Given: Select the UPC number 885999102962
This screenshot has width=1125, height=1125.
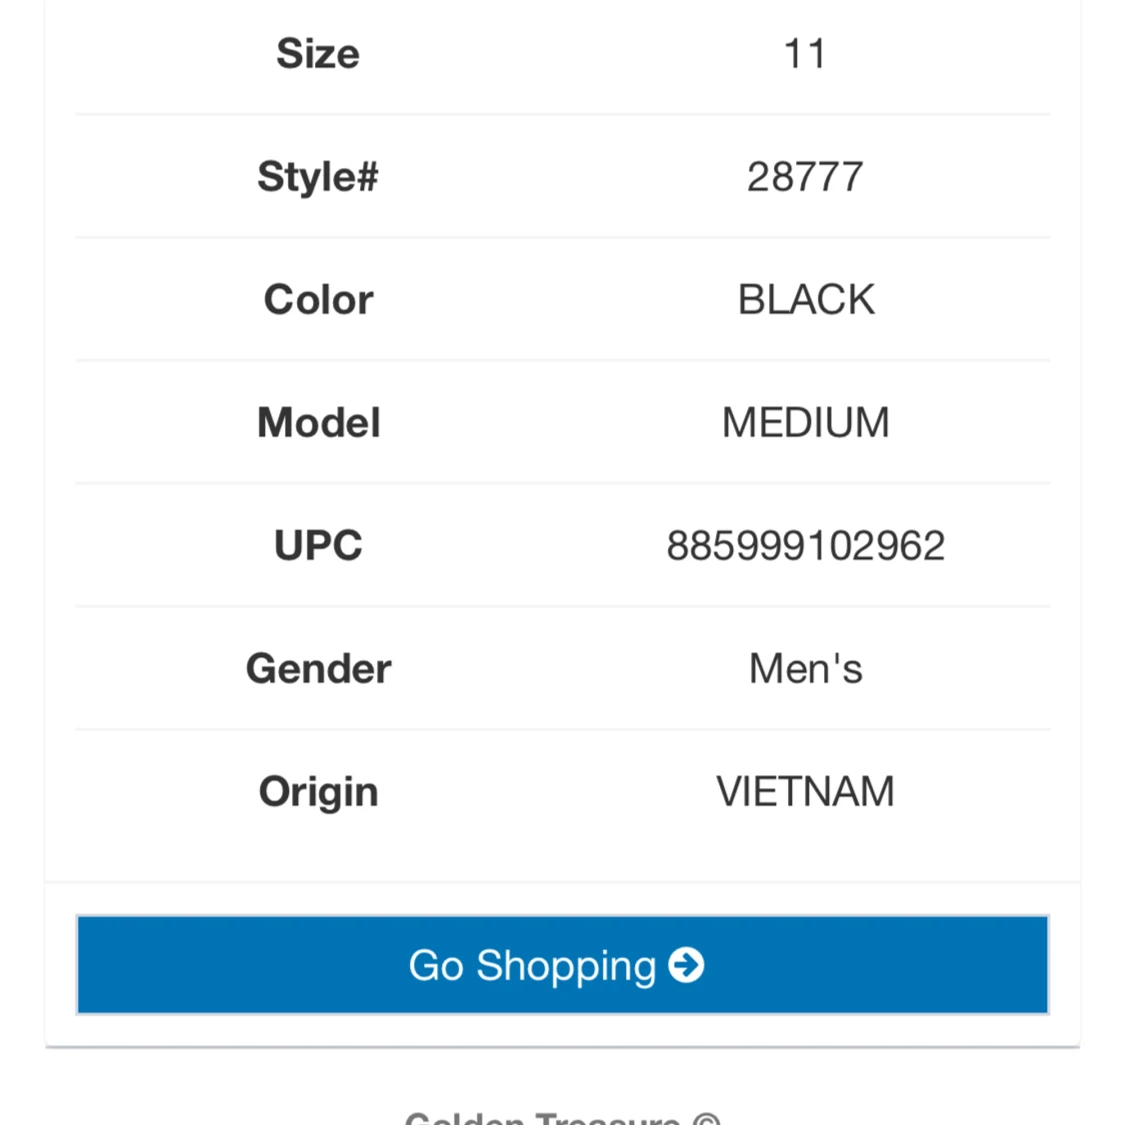Looking at the screenshot, I should [806, 545].
